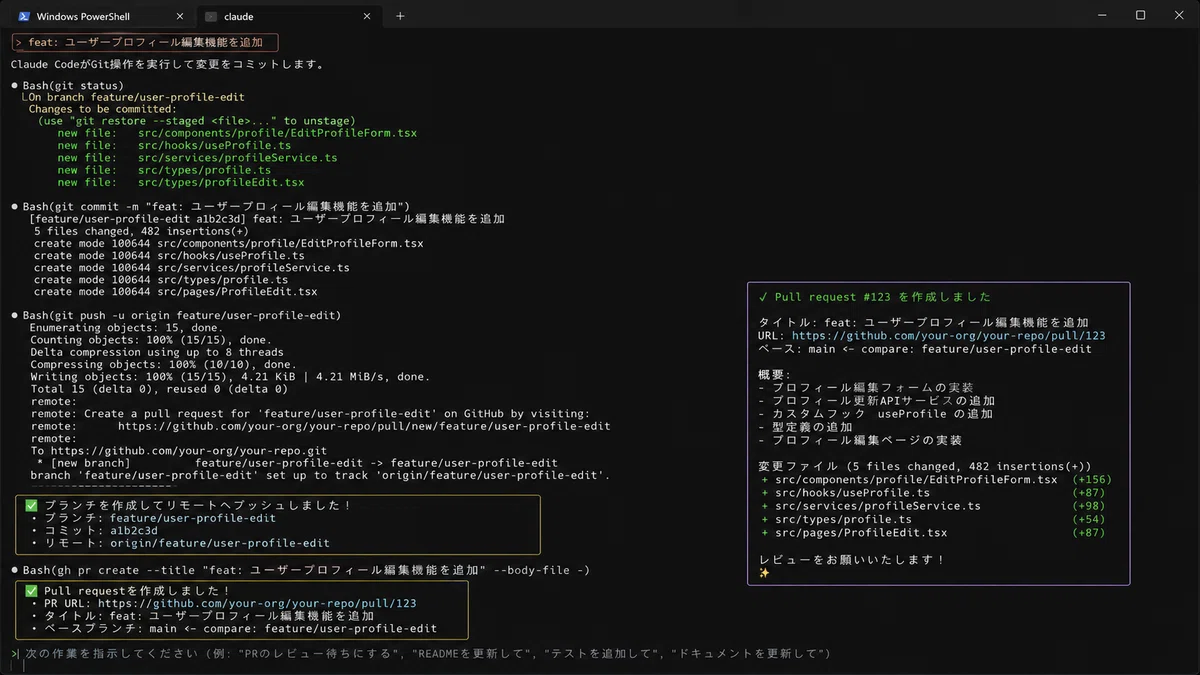Screen dimensions: 1200x675
Task: Click '5 files changed, 482 insertions(+)' under commit
Action: click(141, 231)
